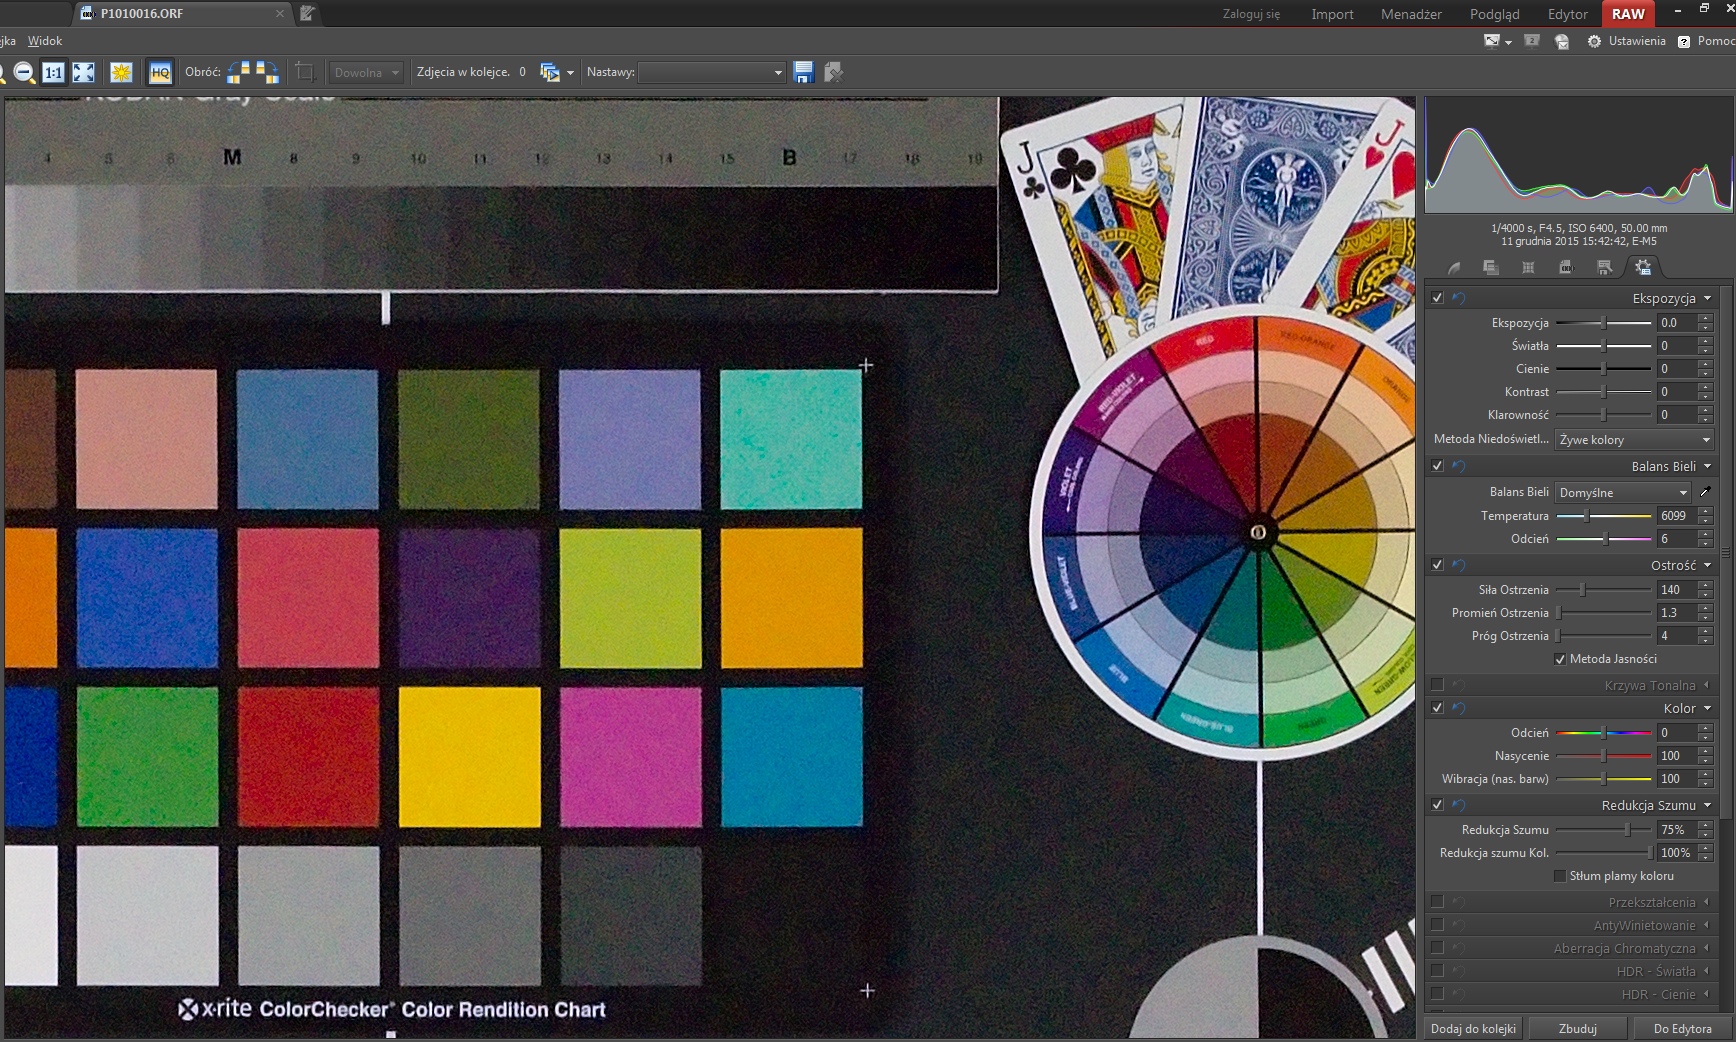Click the save presets floppy disk icon
1736x1042 pixels.
point(803,72)
